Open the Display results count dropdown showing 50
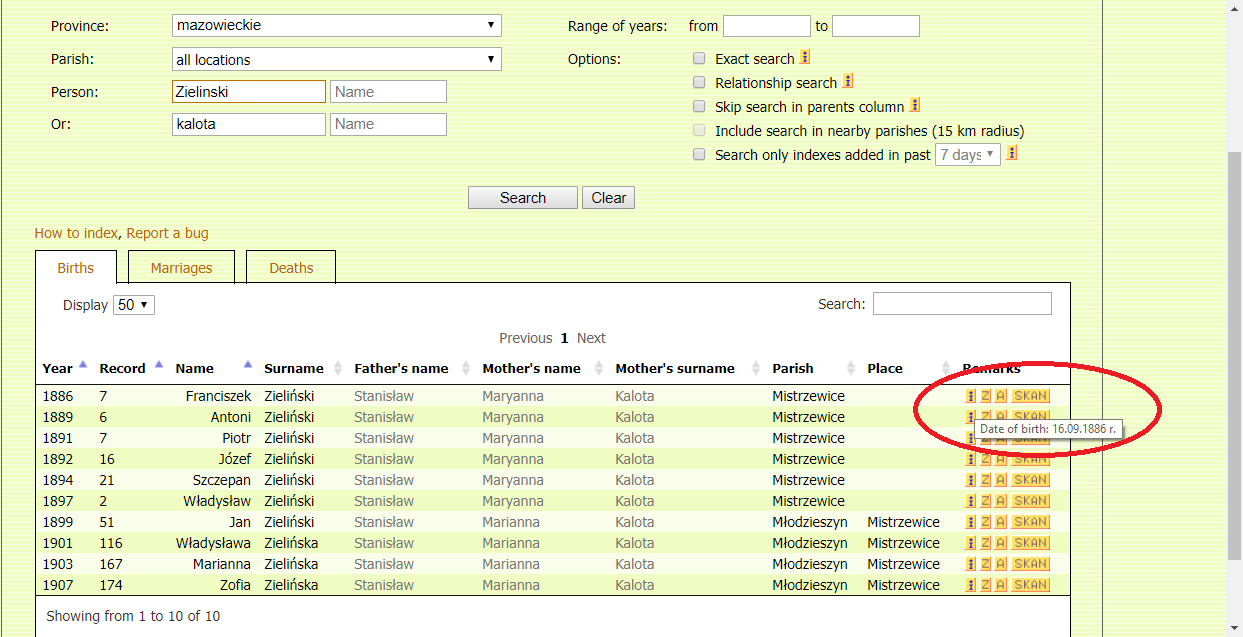This screenshot has width=1243, height=637. (133, 304)
